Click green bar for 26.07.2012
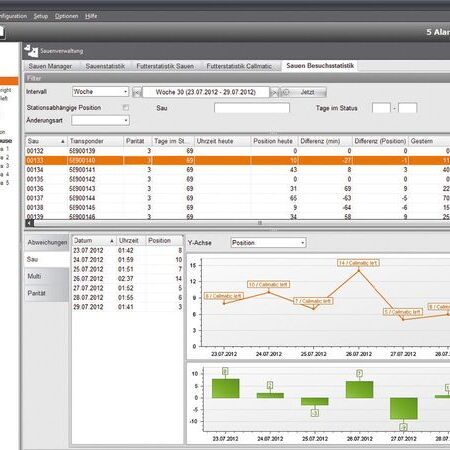Image resolution: width=450 pixels, height=450 pixels. (x=359, y=390)
